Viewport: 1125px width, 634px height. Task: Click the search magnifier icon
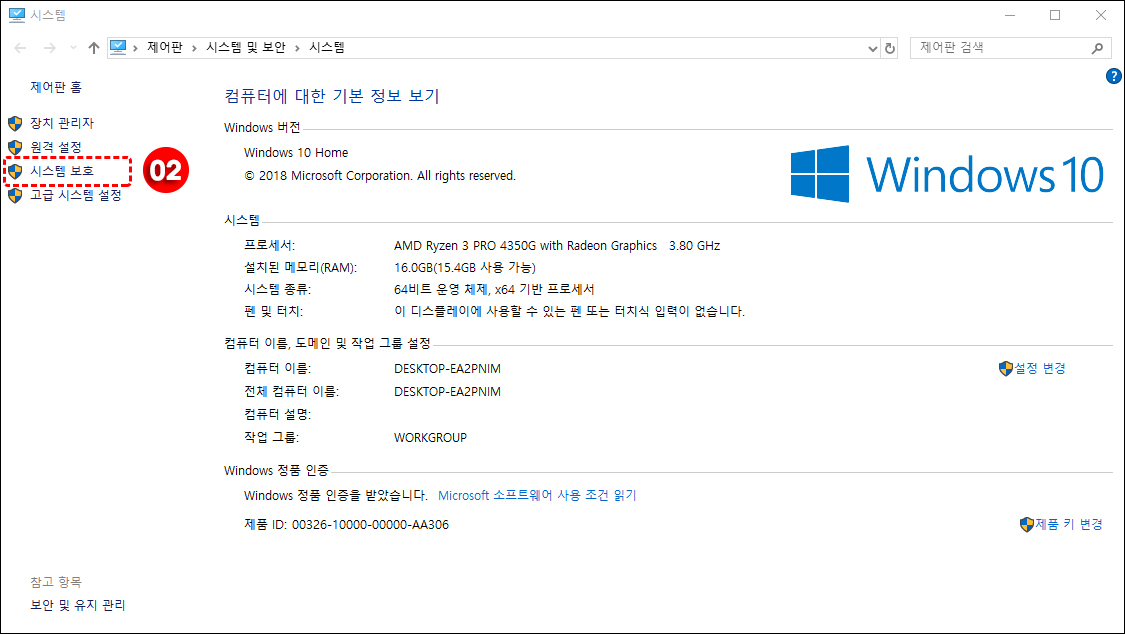pos(1097,48)
